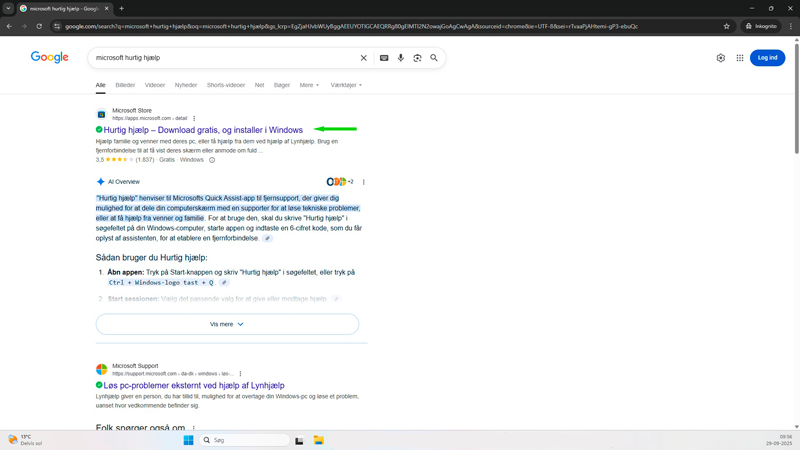This screenshot has height=450, width=800.
Task: Switch to the Shorts-videoer tab
Action: coord(226,85)
